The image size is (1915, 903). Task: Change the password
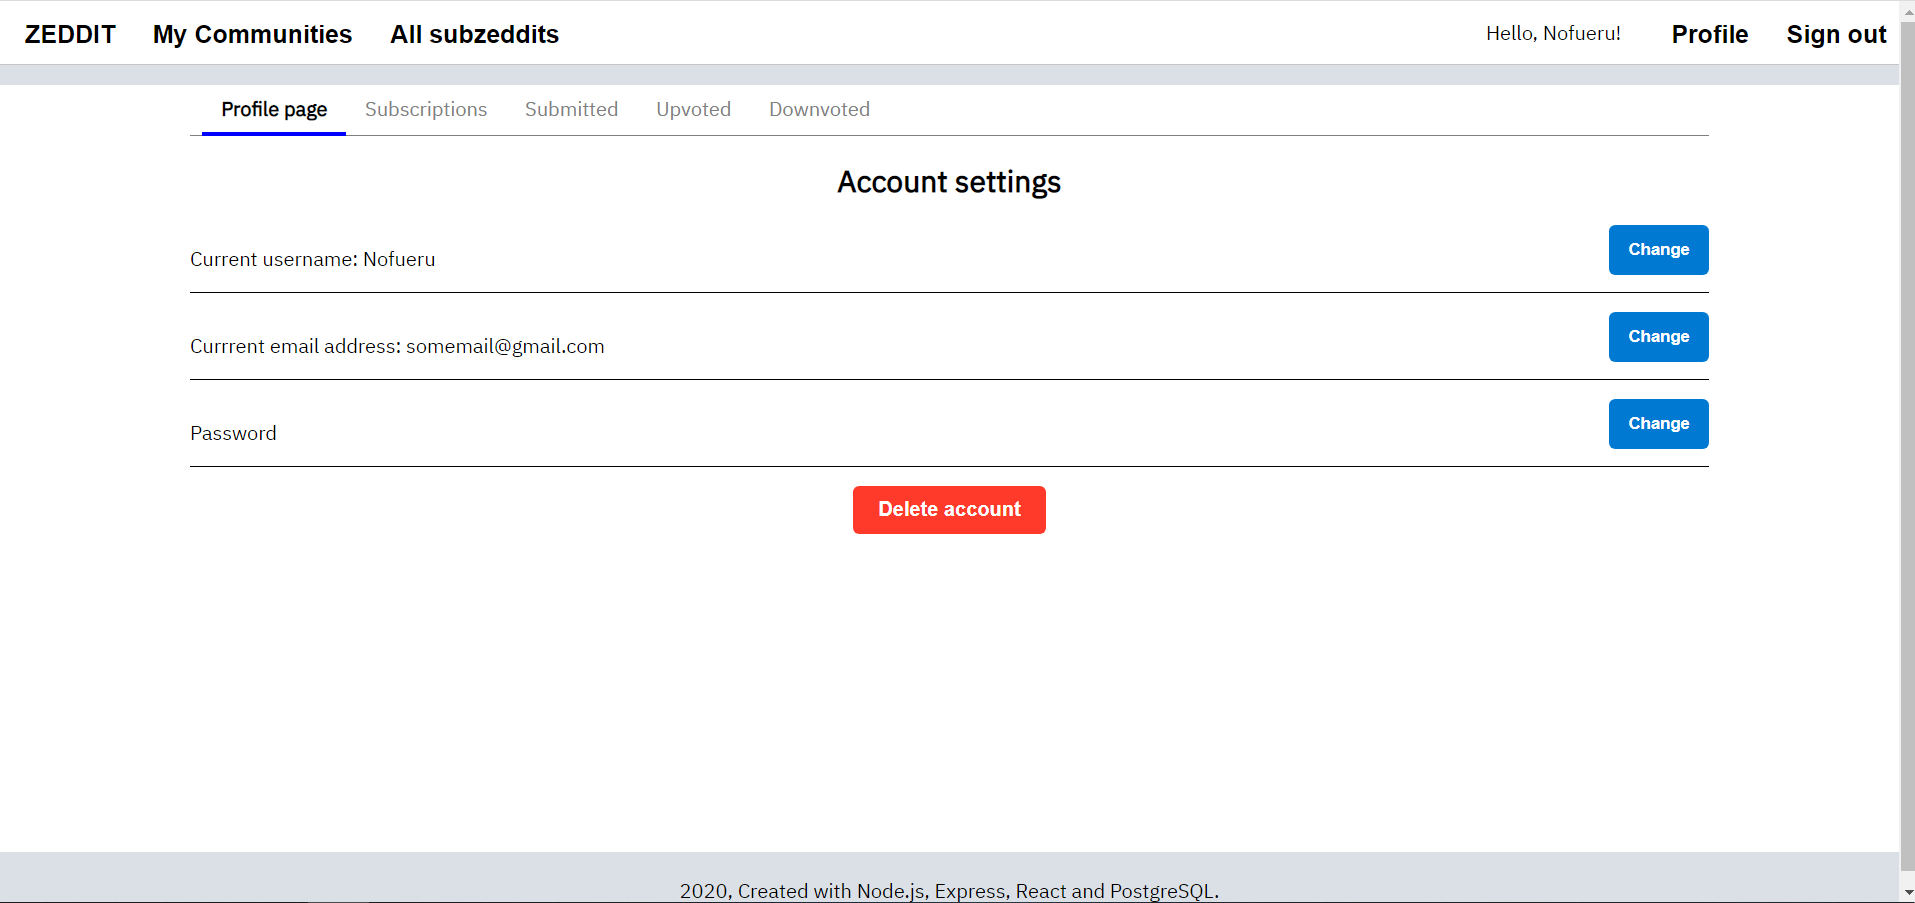pos(1658,424)
